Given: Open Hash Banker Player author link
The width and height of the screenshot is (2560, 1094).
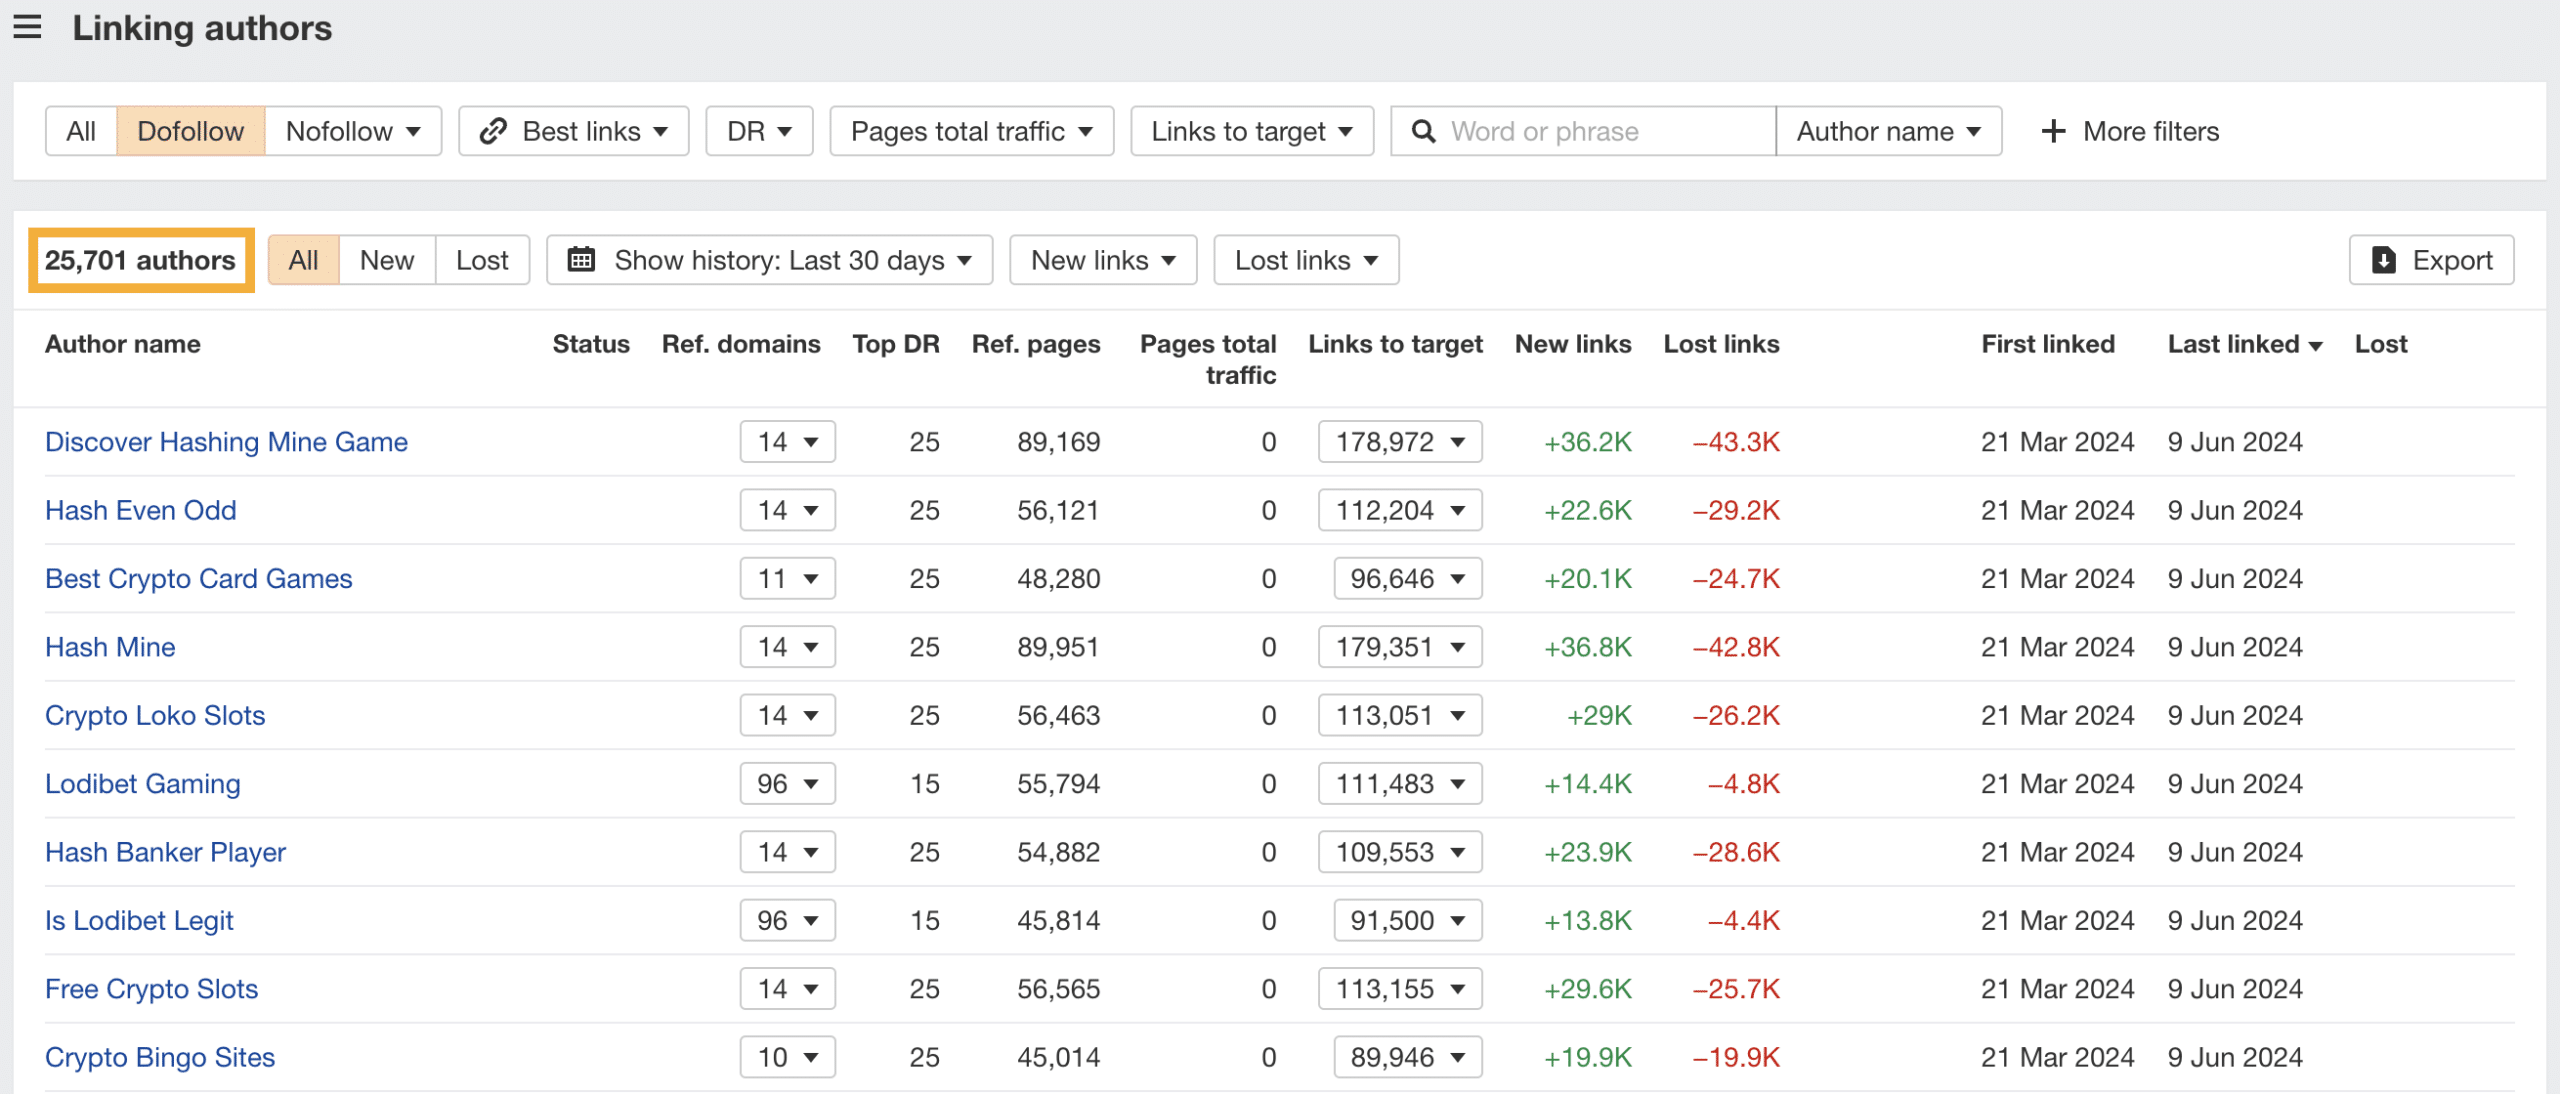Looking at the screenshot, I should [165, 852].
